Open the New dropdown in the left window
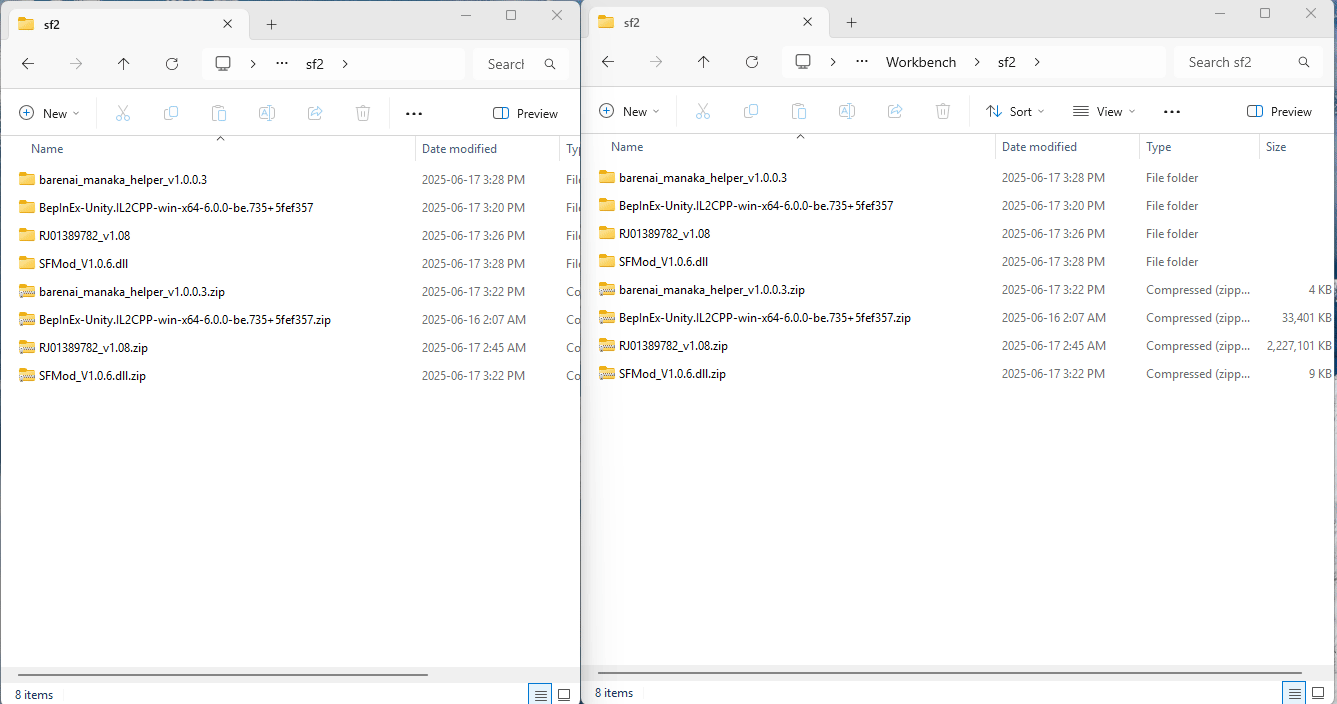Image resolution: width=1337 pixels, height=704 pixels. [49, 114]
